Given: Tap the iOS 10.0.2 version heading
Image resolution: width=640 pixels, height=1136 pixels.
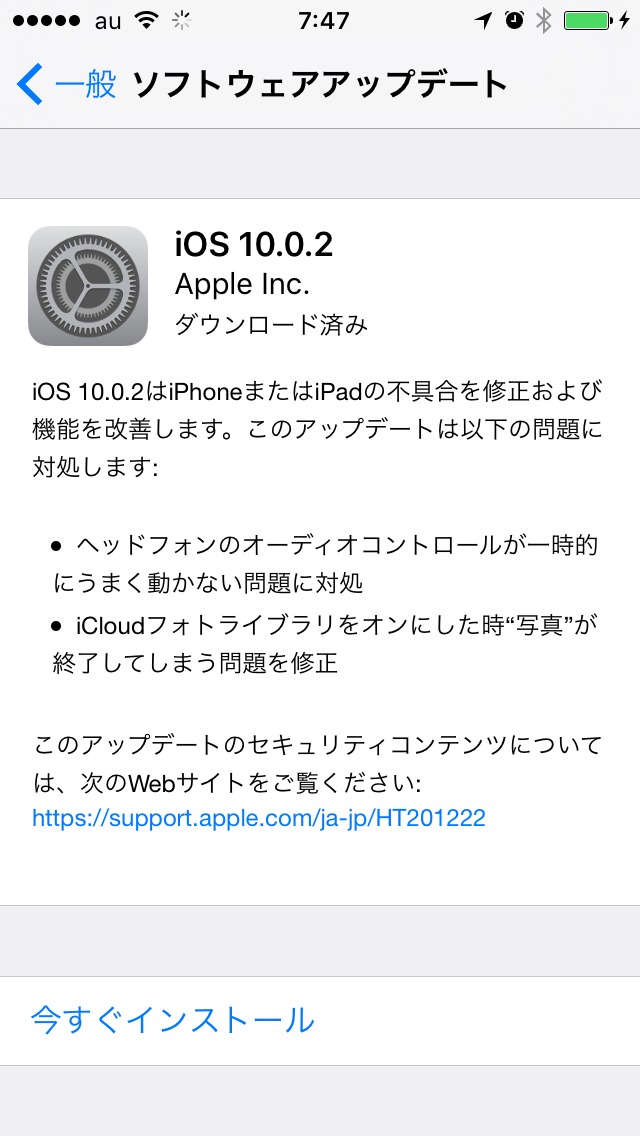Looking at the screenshot, I should point(254,245).
